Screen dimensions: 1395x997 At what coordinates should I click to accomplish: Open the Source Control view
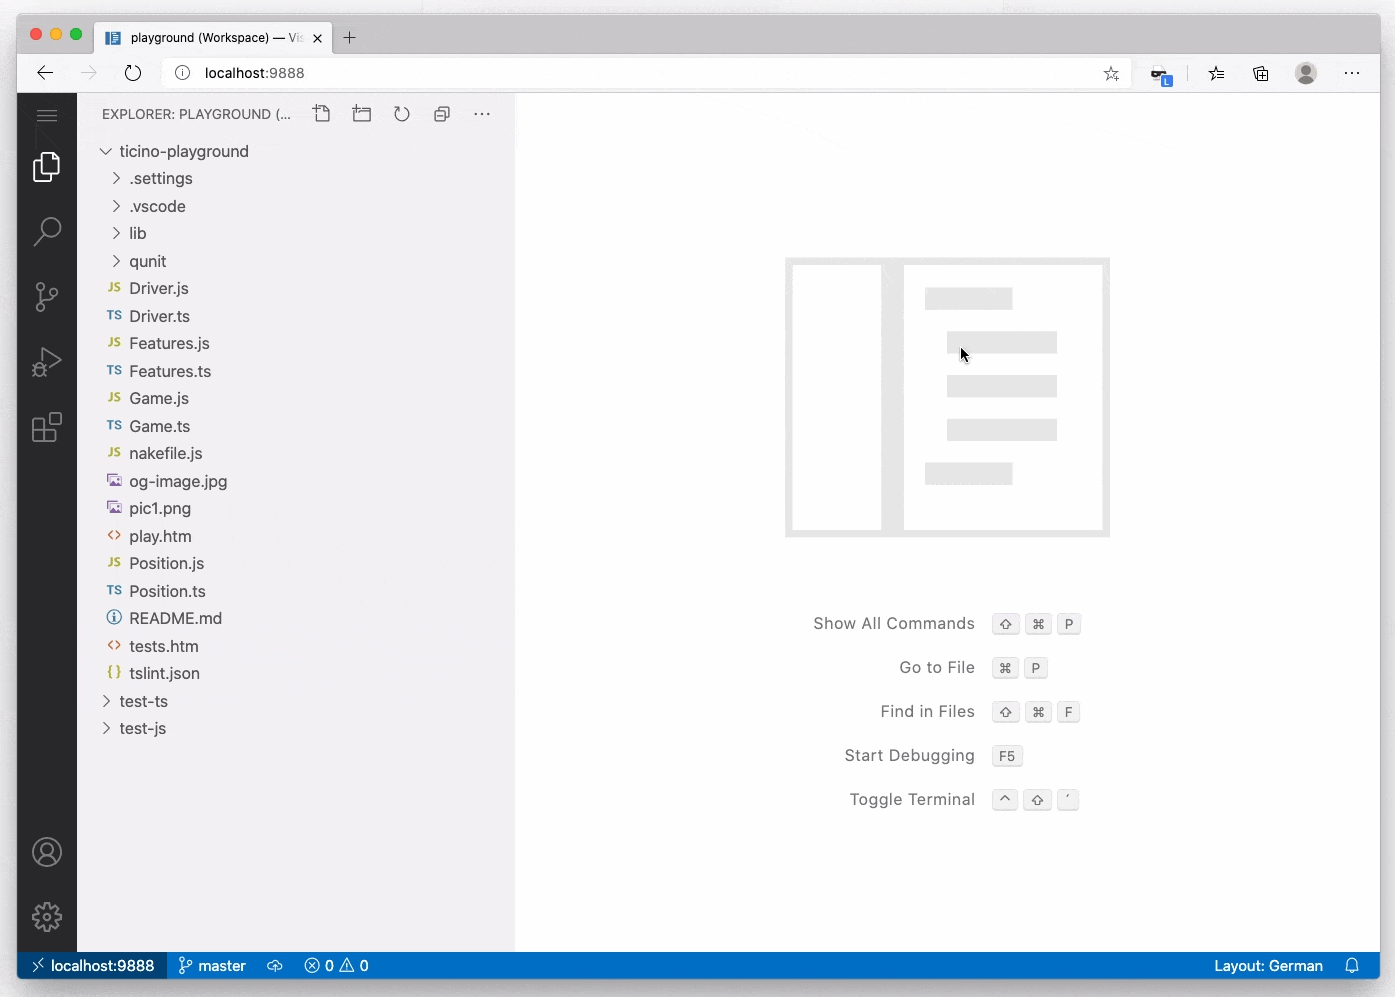point(46,296)
